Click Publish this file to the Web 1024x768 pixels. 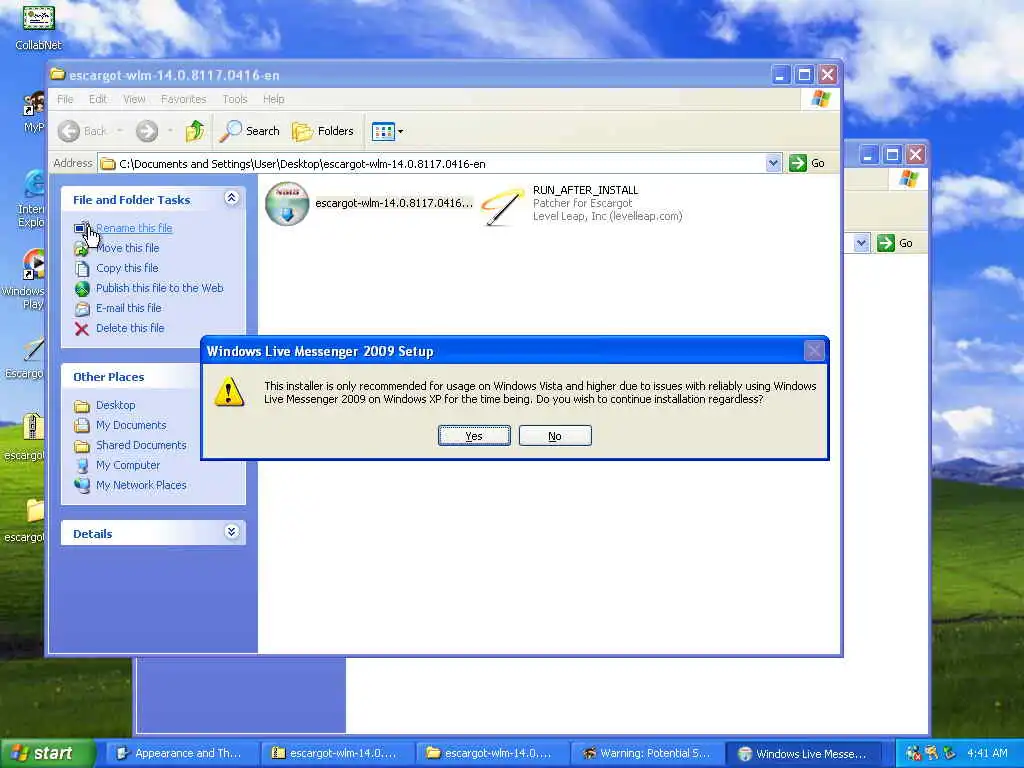click(x=159, y=288)
